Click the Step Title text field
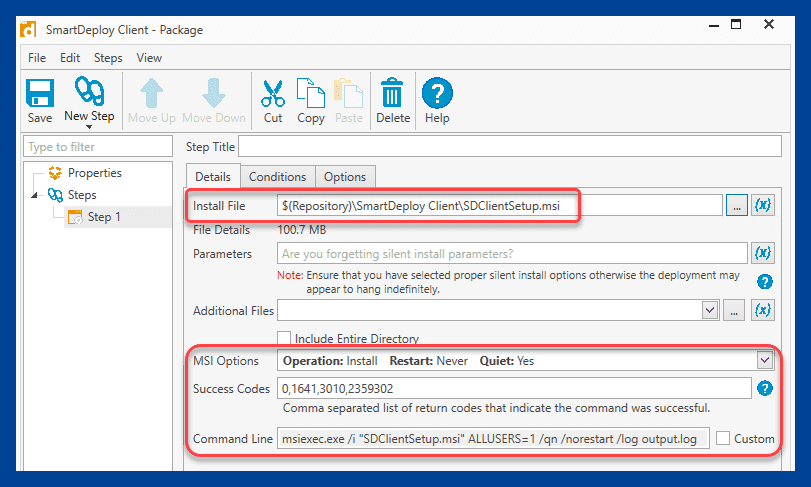 (509, 146)
